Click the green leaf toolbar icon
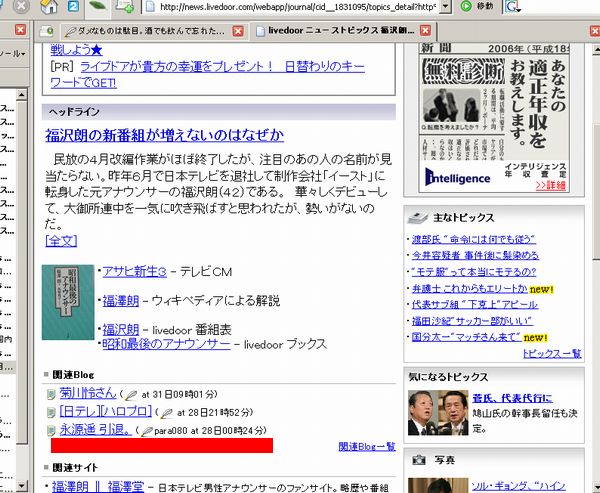The height and width of the screenshot is (493, 600). [98, 6]
